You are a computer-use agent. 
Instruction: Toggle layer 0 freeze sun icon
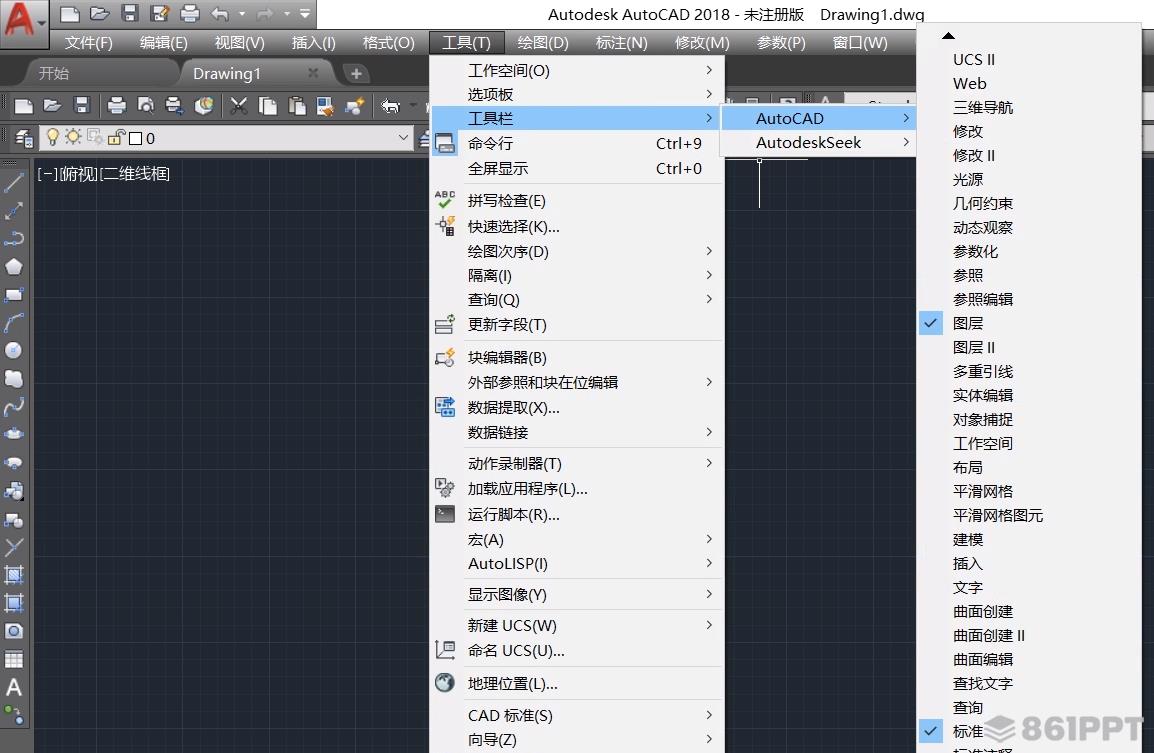click(73, 137)
